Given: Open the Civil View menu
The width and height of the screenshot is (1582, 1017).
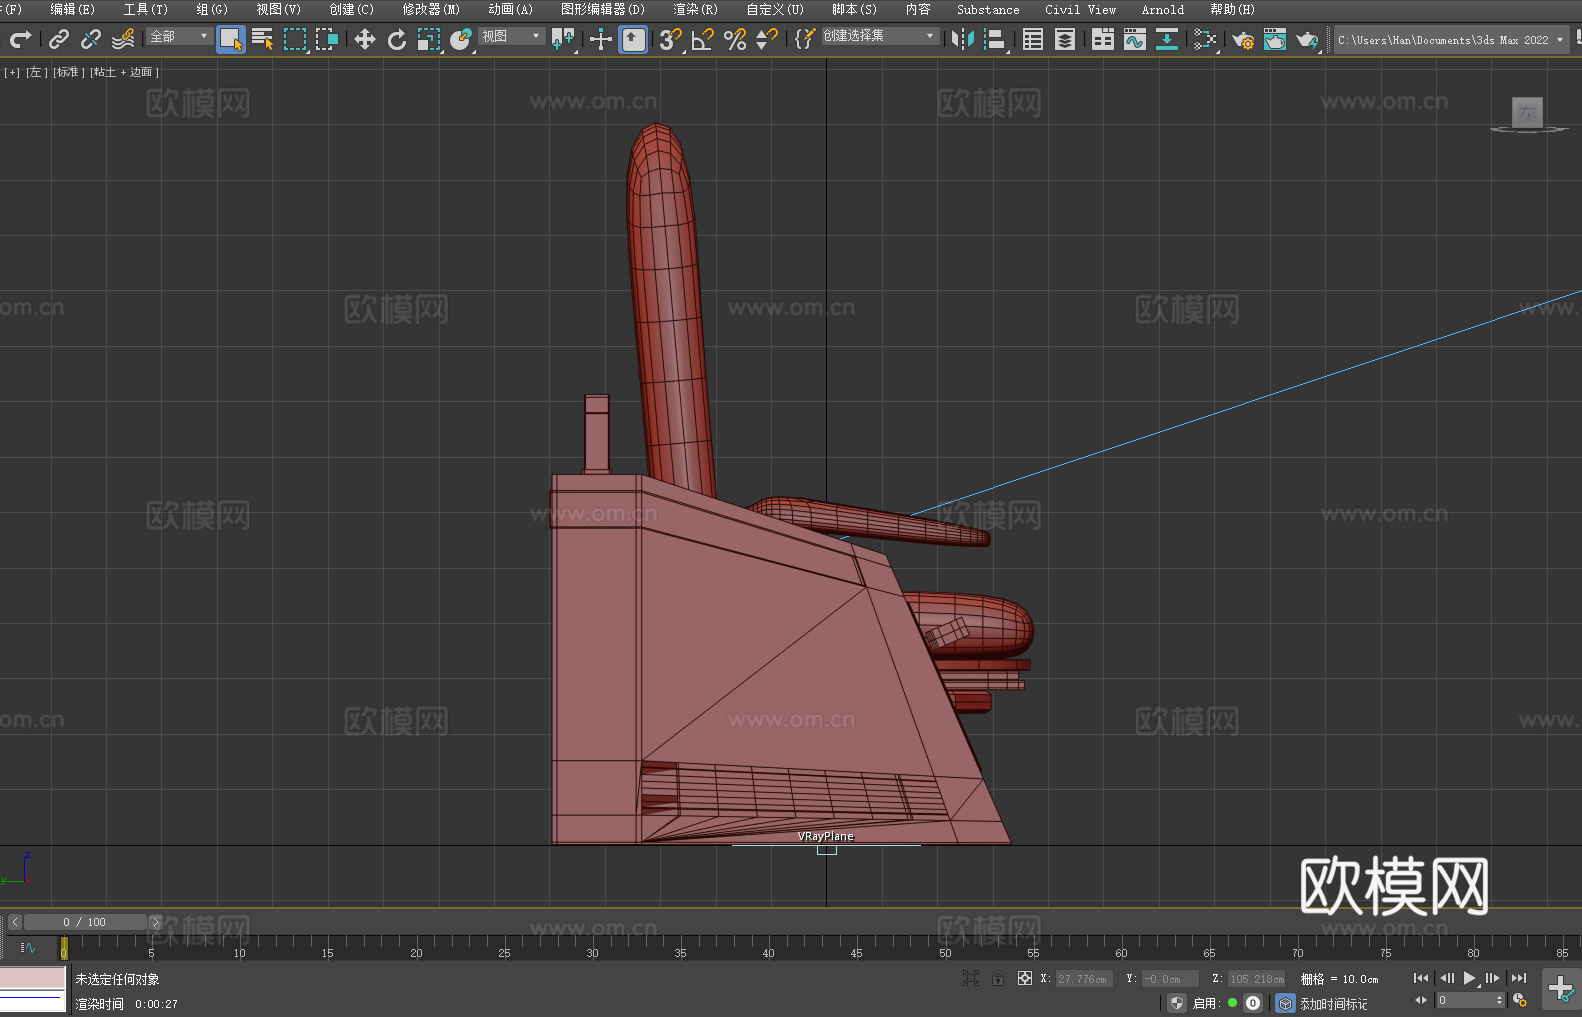Looking at the screenshot, I should click(x=1080, y=9).
